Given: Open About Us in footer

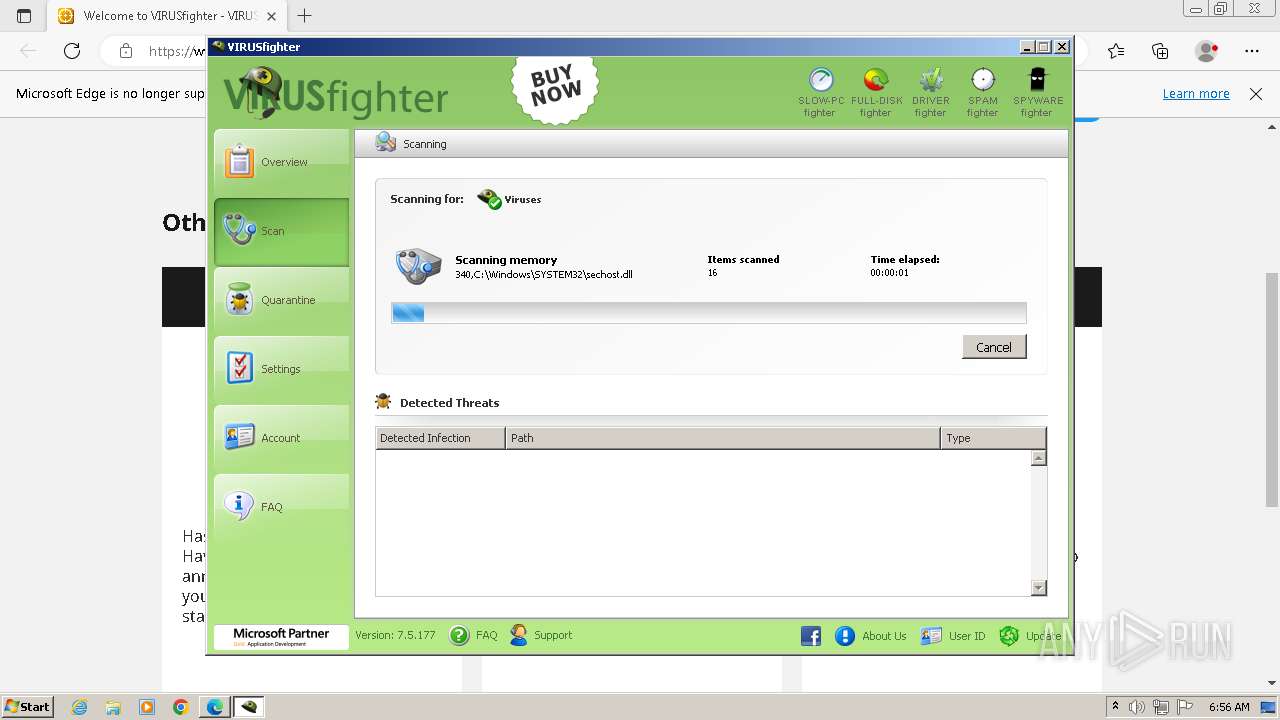Looking at the screenshot, I should point(871,636).
